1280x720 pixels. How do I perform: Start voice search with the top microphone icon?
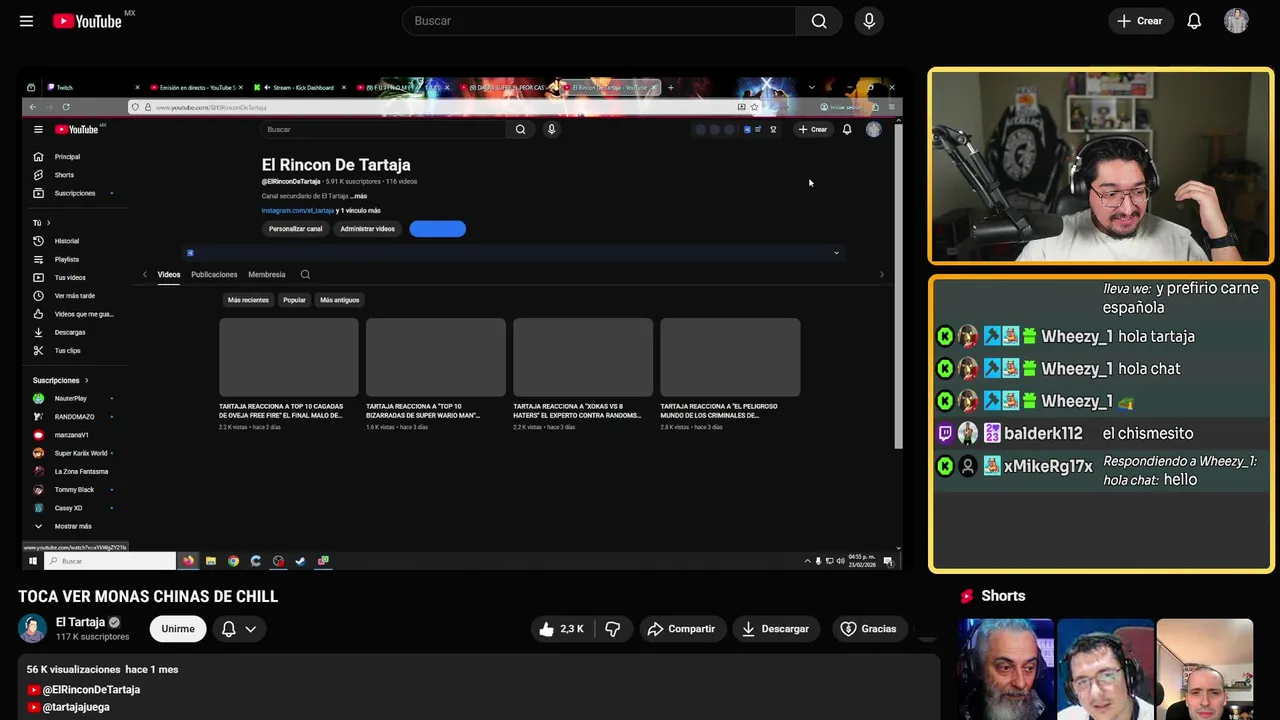tap(869, 21)
